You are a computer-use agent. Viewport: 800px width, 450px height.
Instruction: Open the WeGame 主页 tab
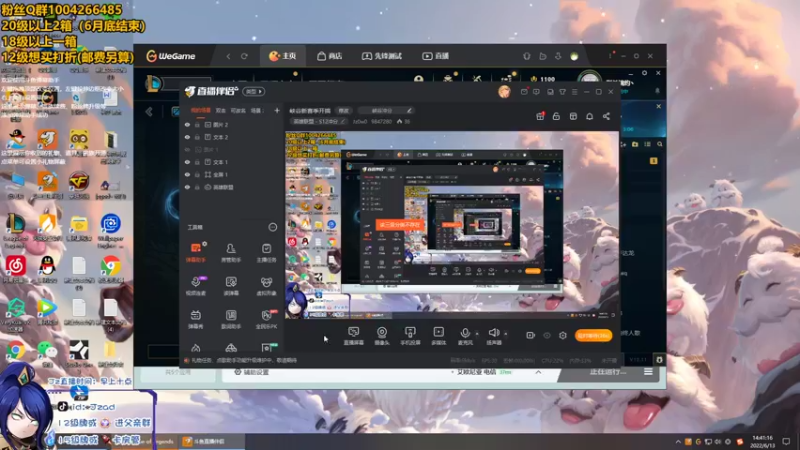click(x=283, y=56)
